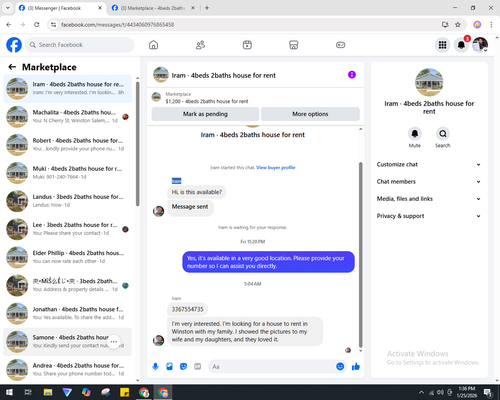Click in the Search Facebook field

(80, 45)
